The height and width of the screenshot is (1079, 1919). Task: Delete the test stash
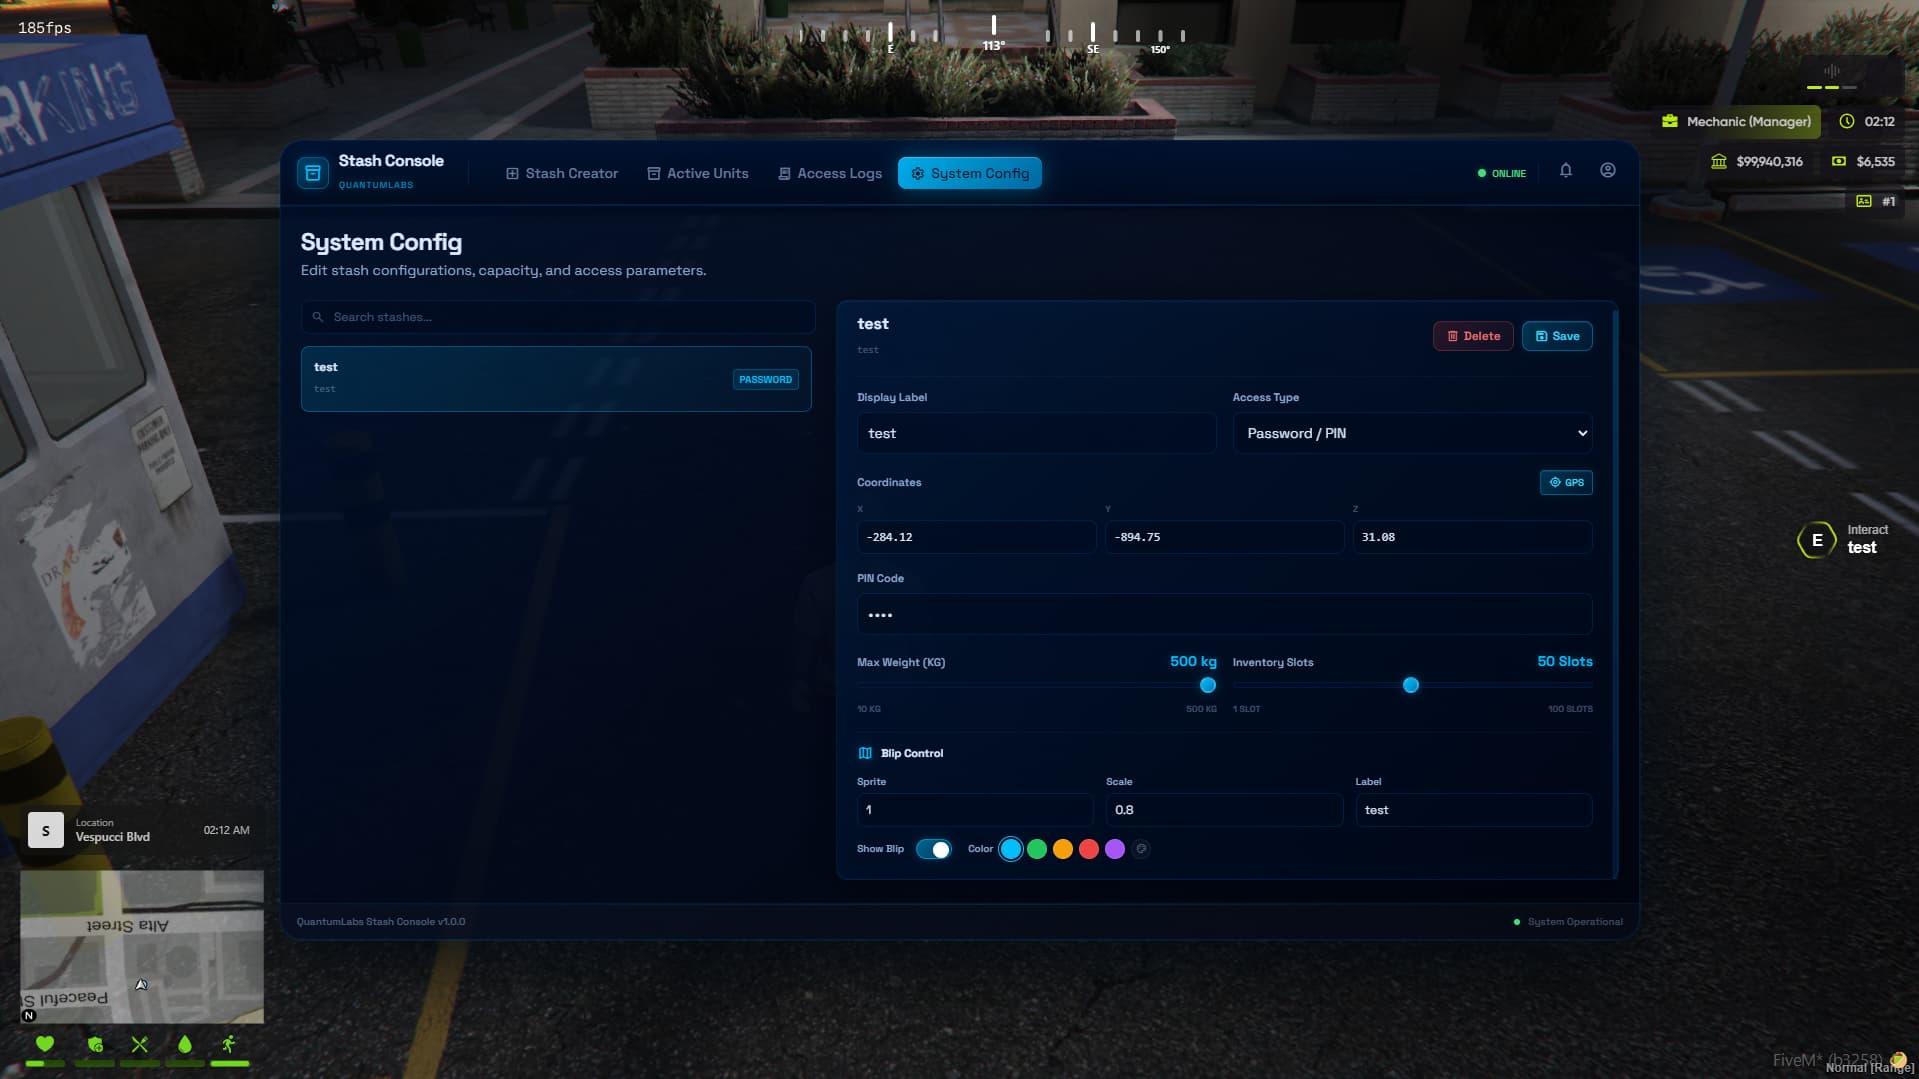pos(1472,336)
